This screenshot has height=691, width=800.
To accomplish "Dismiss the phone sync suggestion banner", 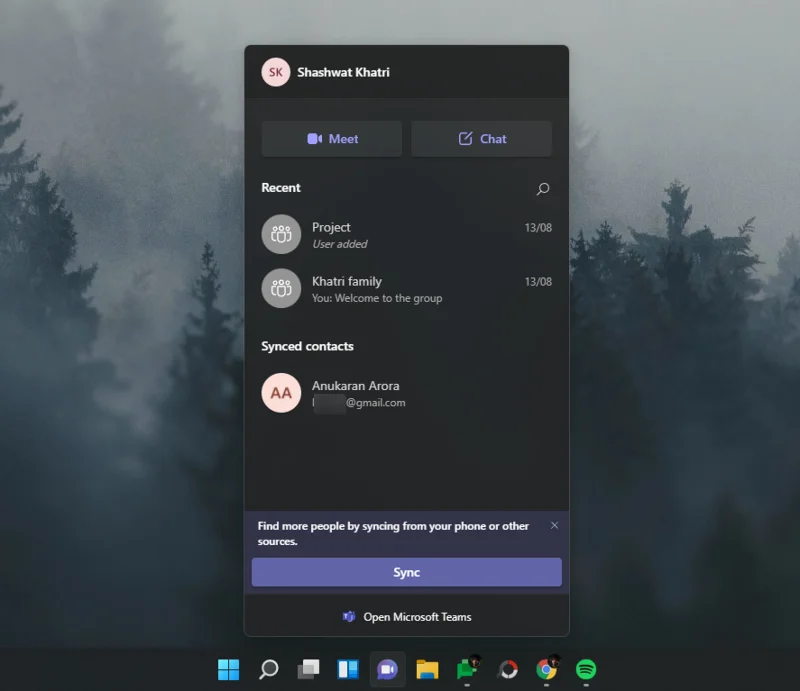I will [554, 524].
